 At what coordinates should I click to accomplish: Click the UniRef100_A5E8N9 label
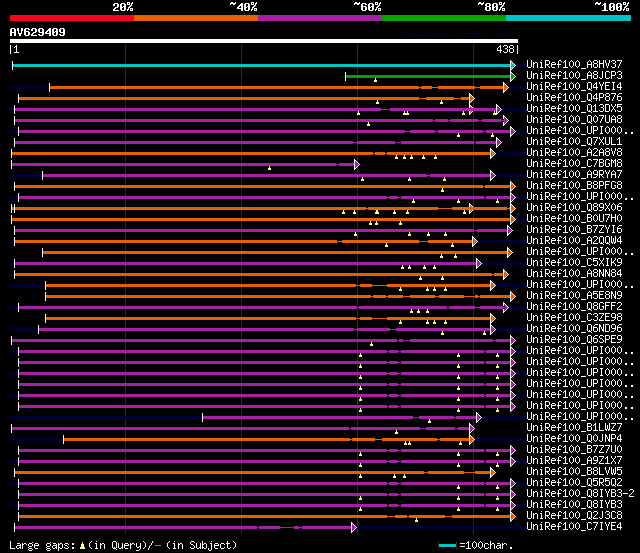574,295
